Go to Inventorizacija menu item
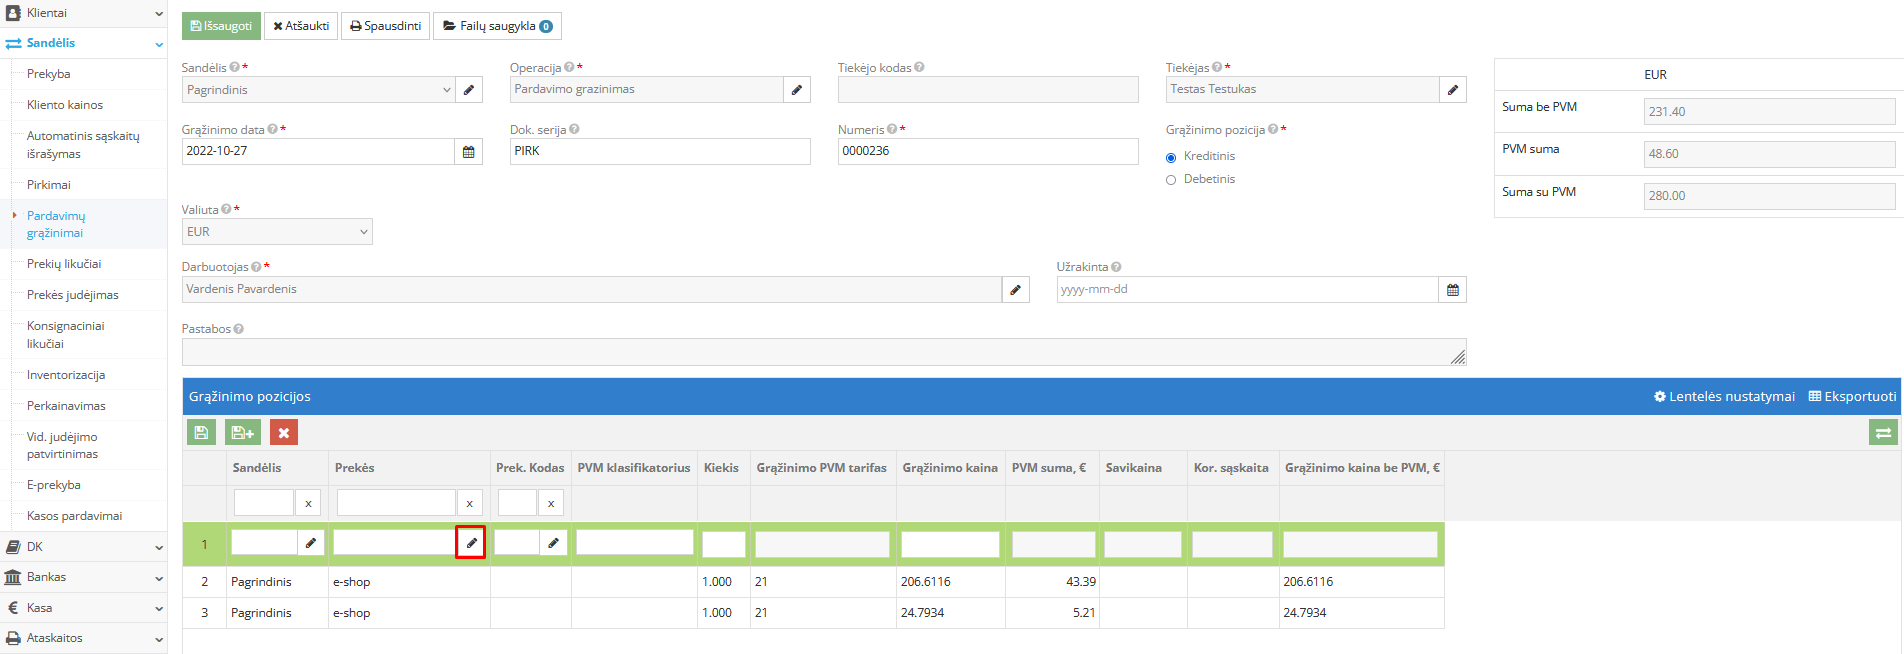Viewport: 1904px width, 654px height. (x=66, y=375)
